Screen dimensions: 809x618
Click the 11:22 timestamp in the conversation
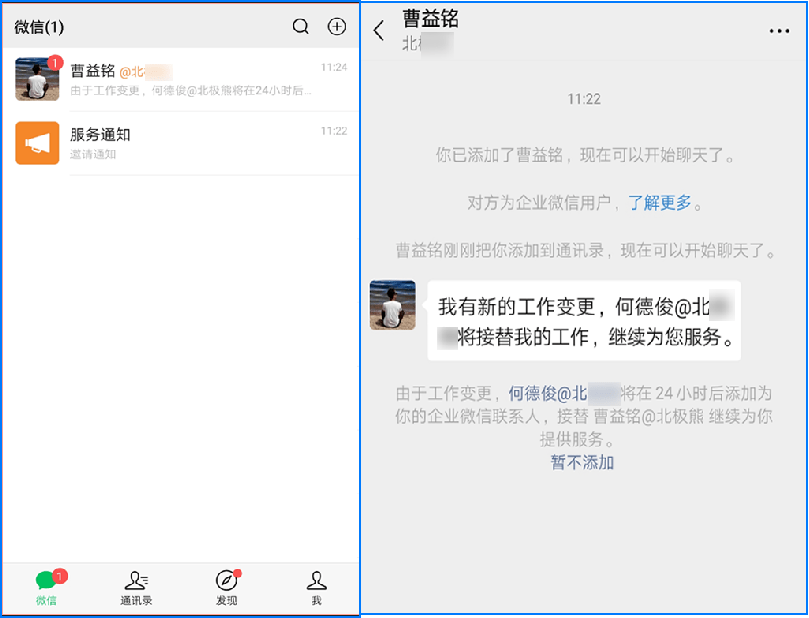[584, 99]
